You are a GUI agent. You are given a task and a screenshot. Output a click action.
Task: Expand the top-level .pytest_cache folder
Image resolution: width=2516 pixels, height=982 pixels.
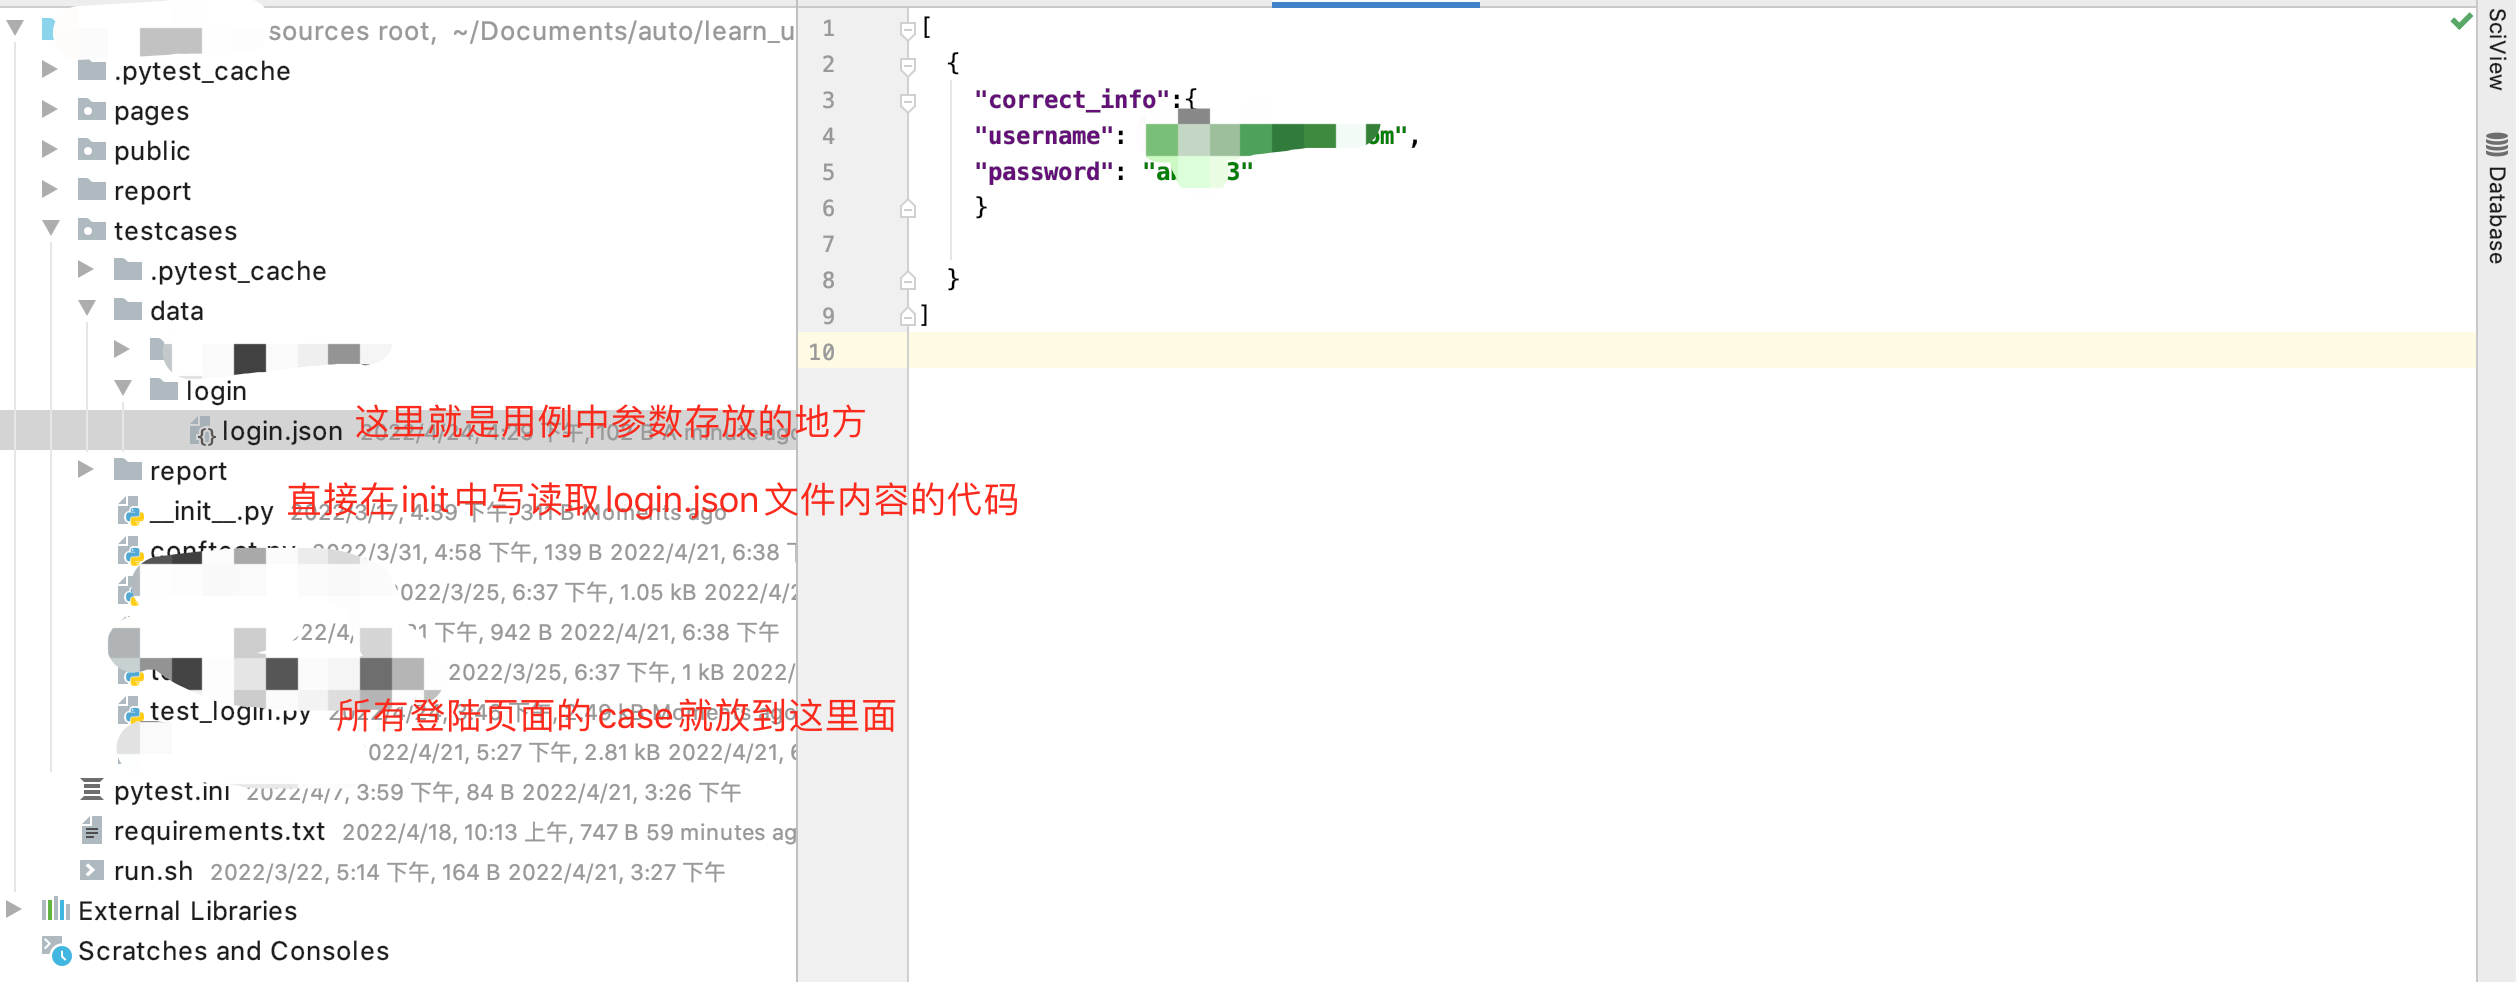click(x=49, y=70)
